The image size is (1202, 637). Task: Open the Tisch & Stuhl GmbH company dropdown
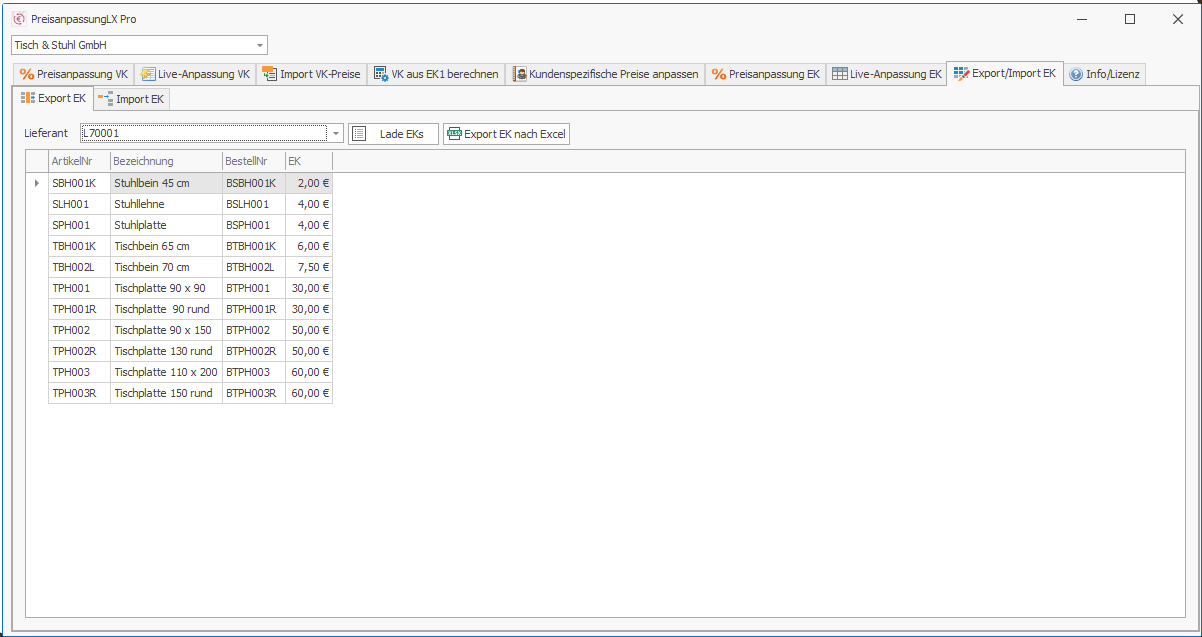click(260, 45)
